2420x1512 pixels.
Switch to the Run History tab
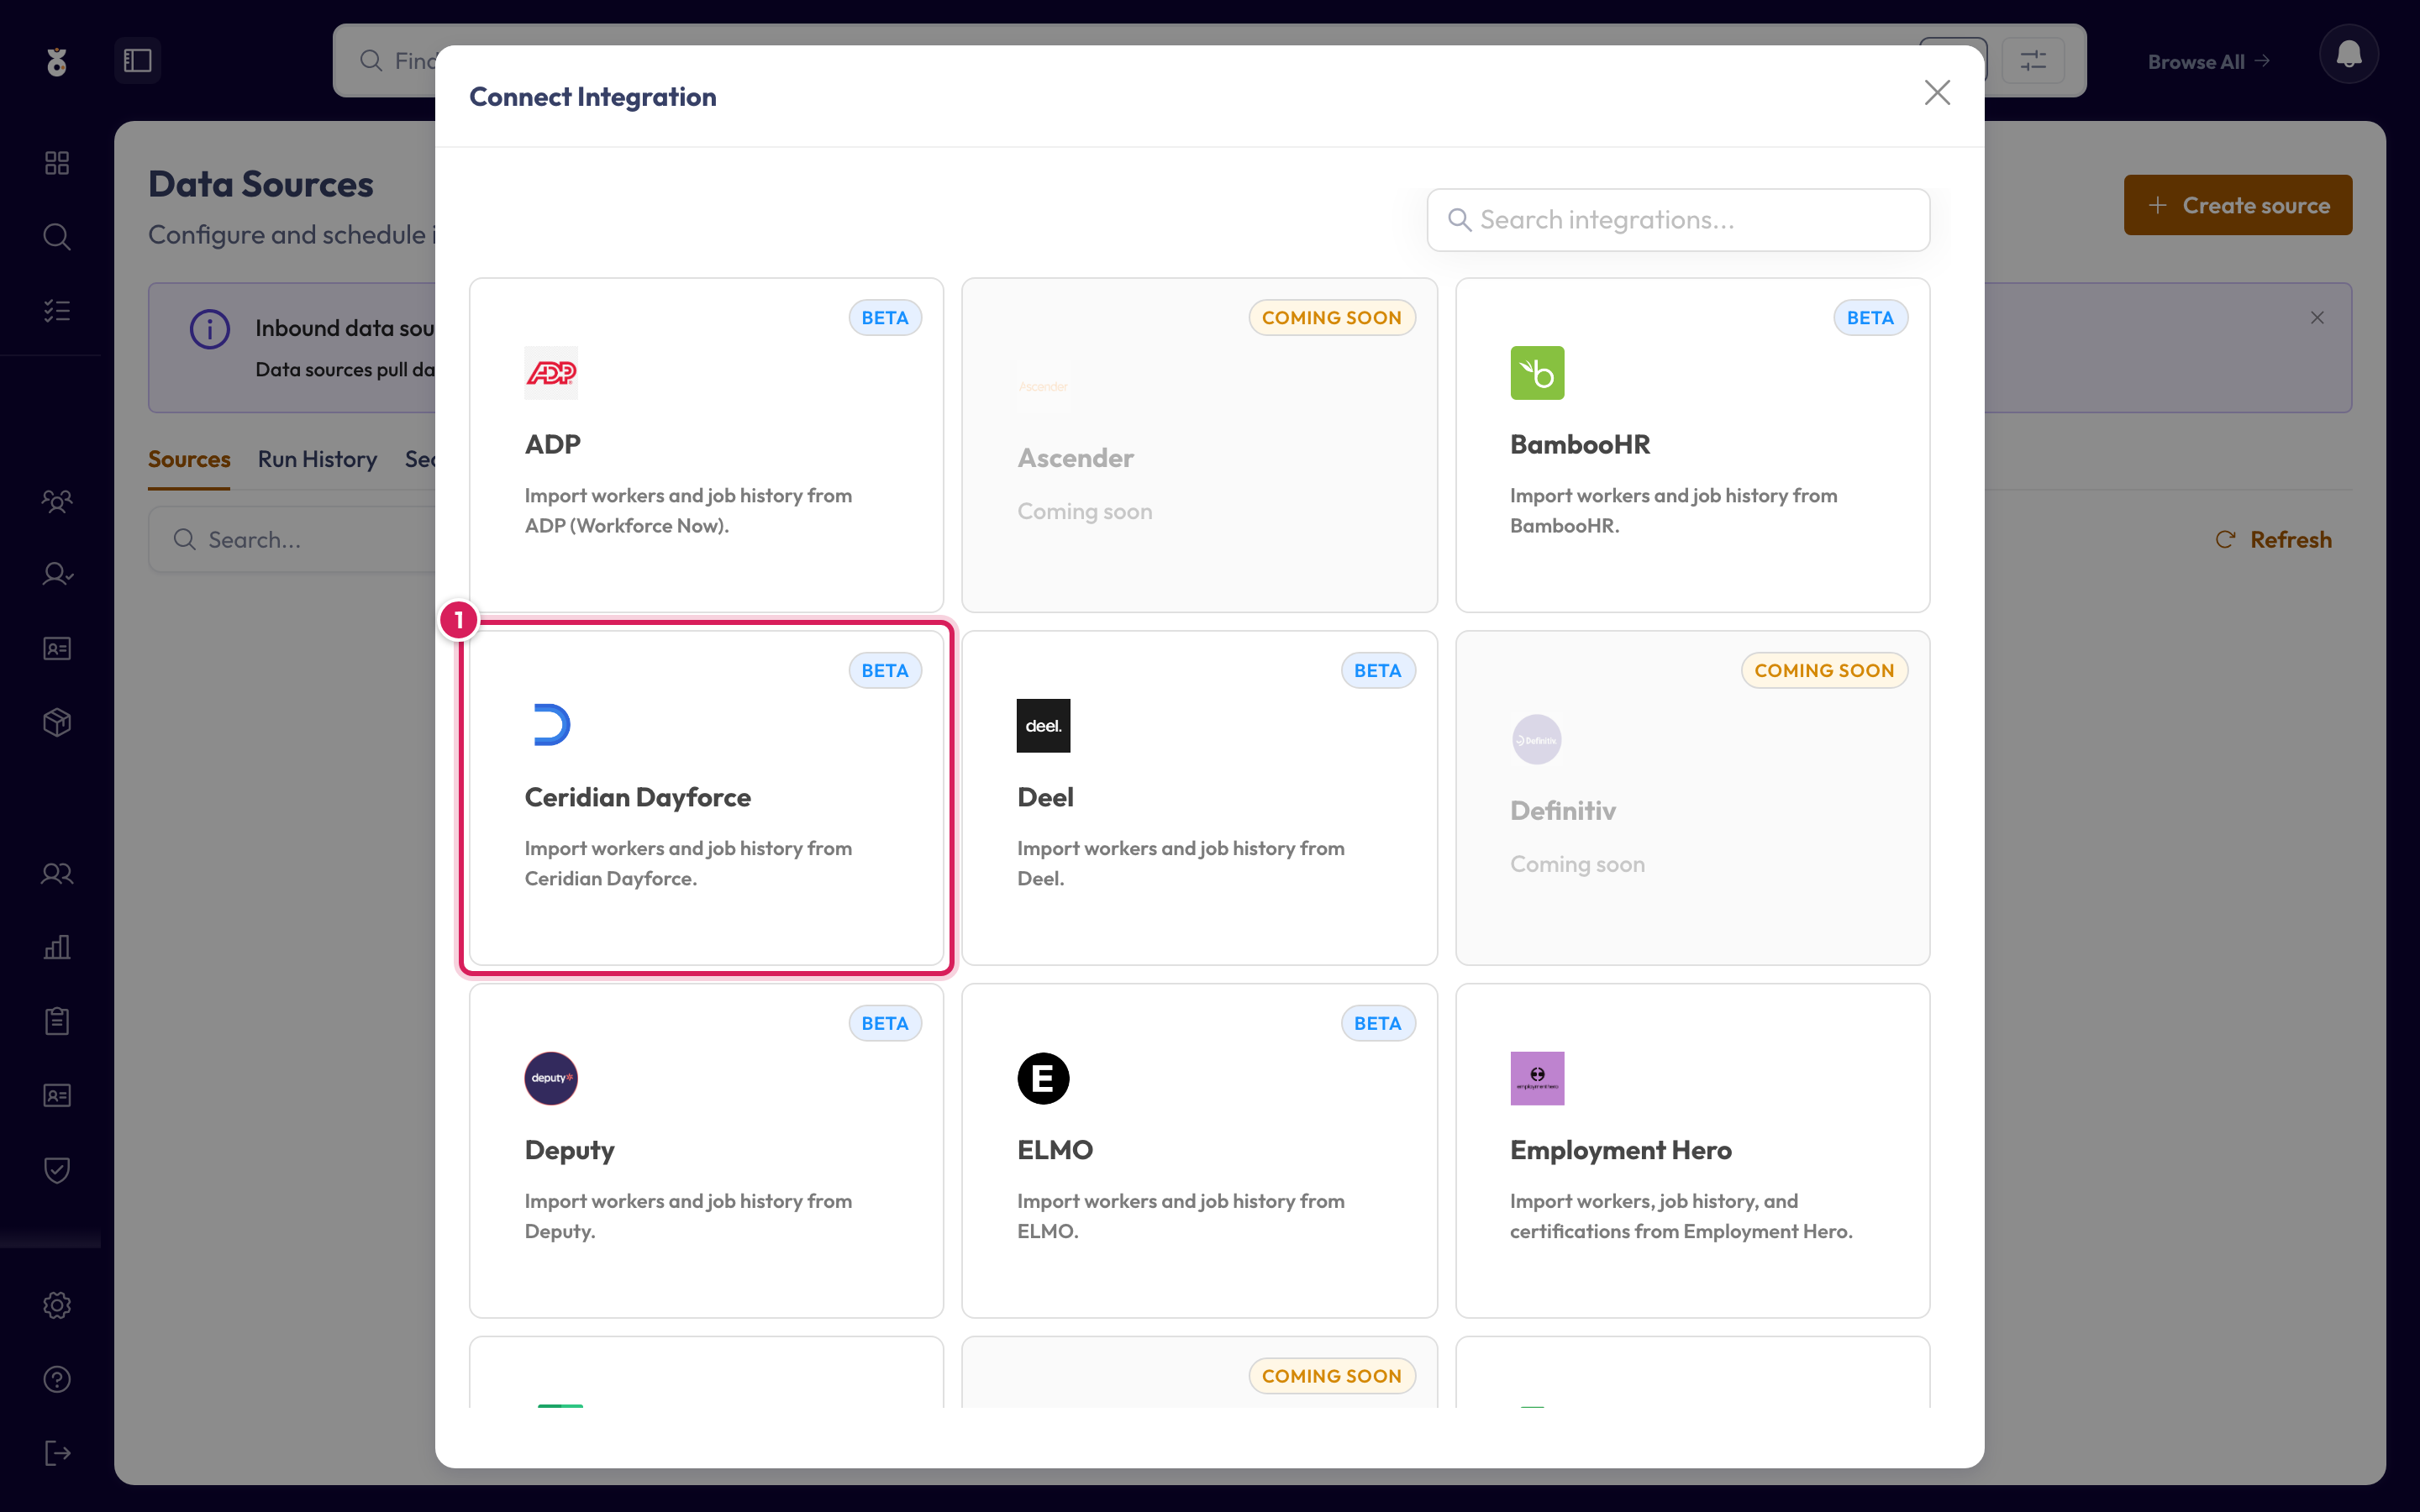[317, 459]
